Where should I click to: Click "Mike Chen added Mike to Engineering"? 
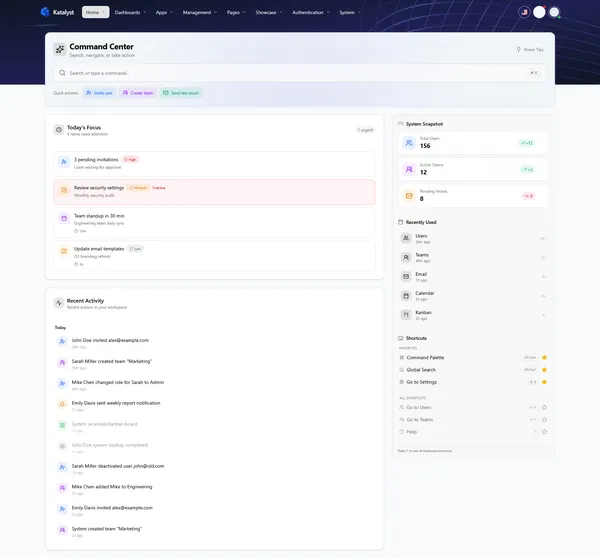[214, 489]
